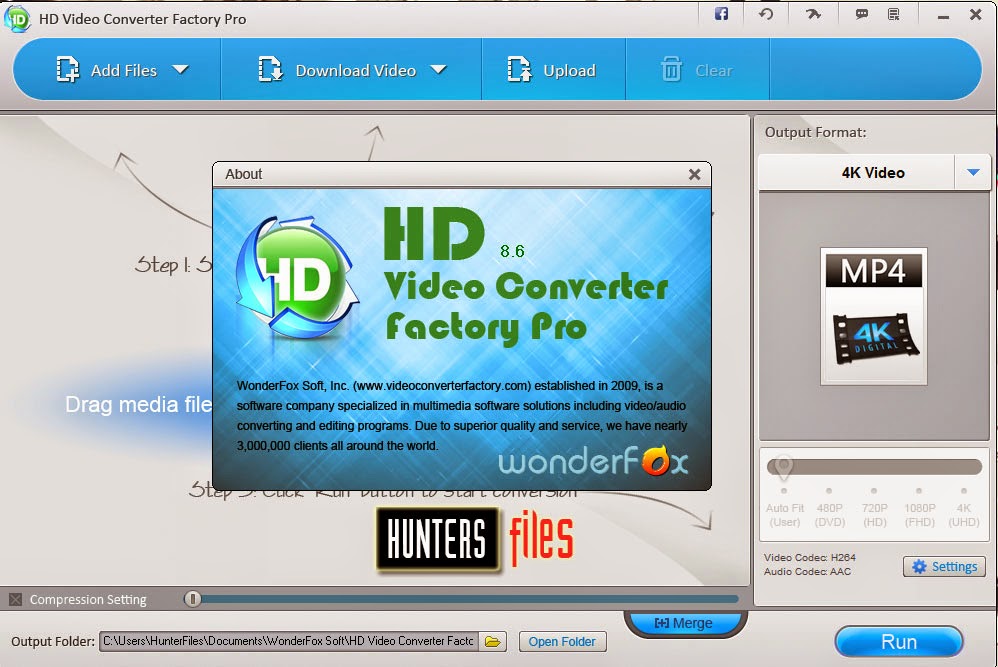Expand the output format dropdown arrow
Screen dimensions: 998x667
coord(973,172)
